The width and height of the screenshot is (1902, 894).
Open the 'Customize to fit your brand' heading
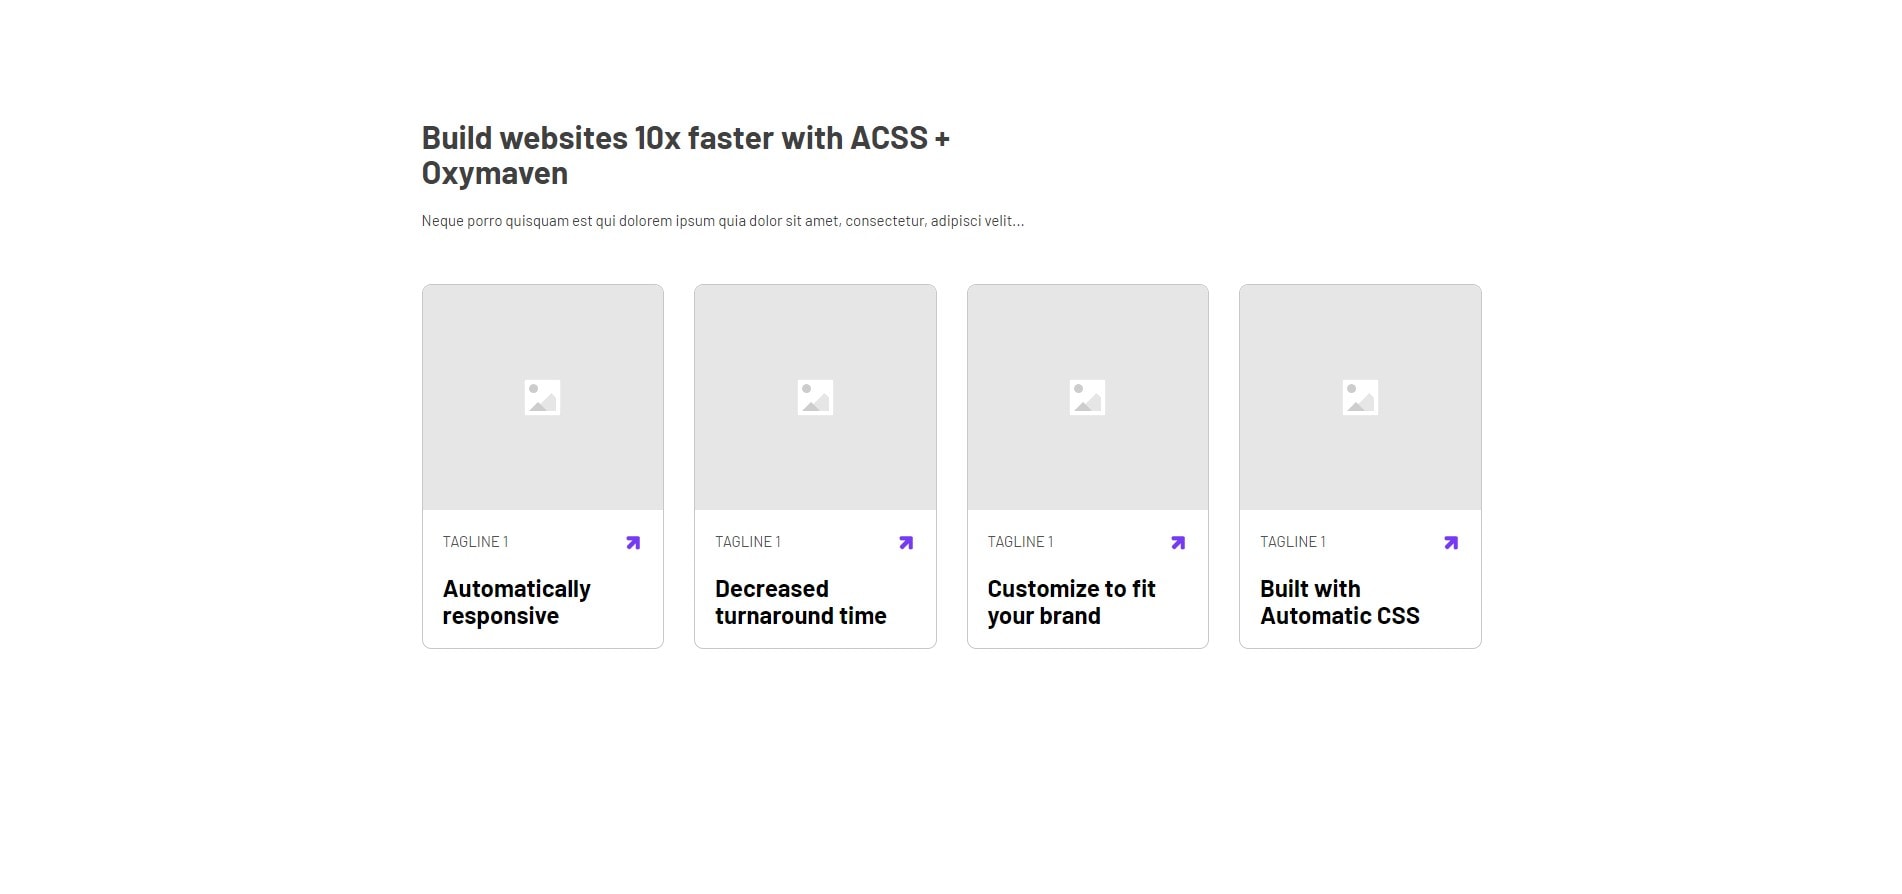[1071, 602]
